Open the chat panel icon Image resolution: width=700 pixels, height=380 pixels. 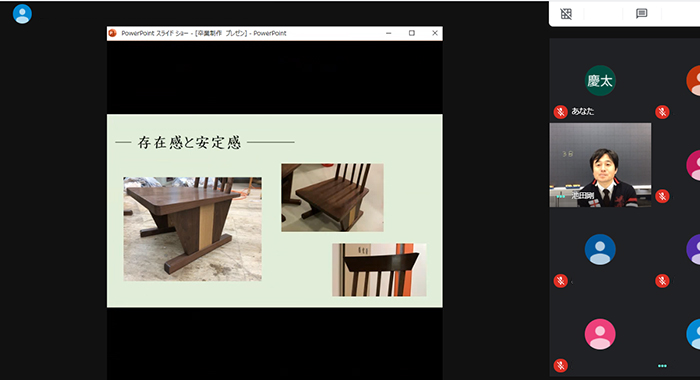(x=642, y=14)
